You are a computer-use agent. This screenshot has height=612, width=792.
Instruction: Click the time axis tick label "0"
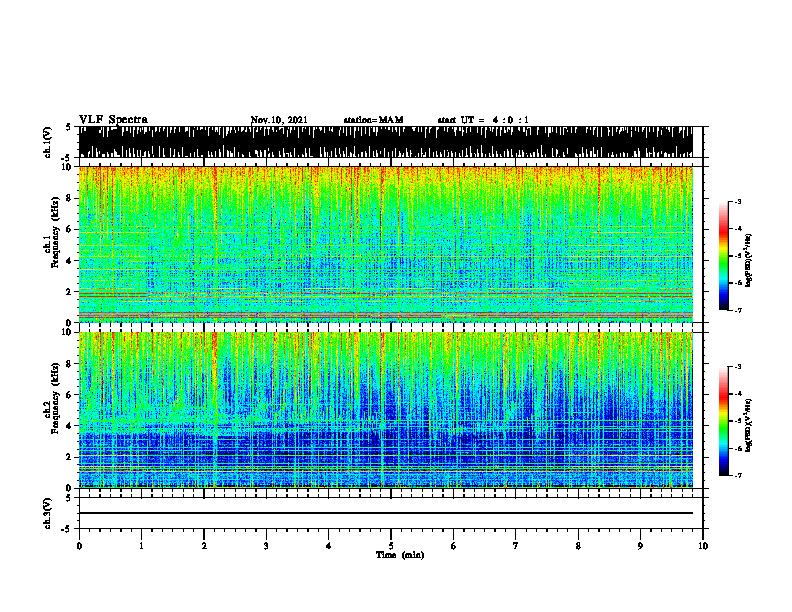point(79,546)
